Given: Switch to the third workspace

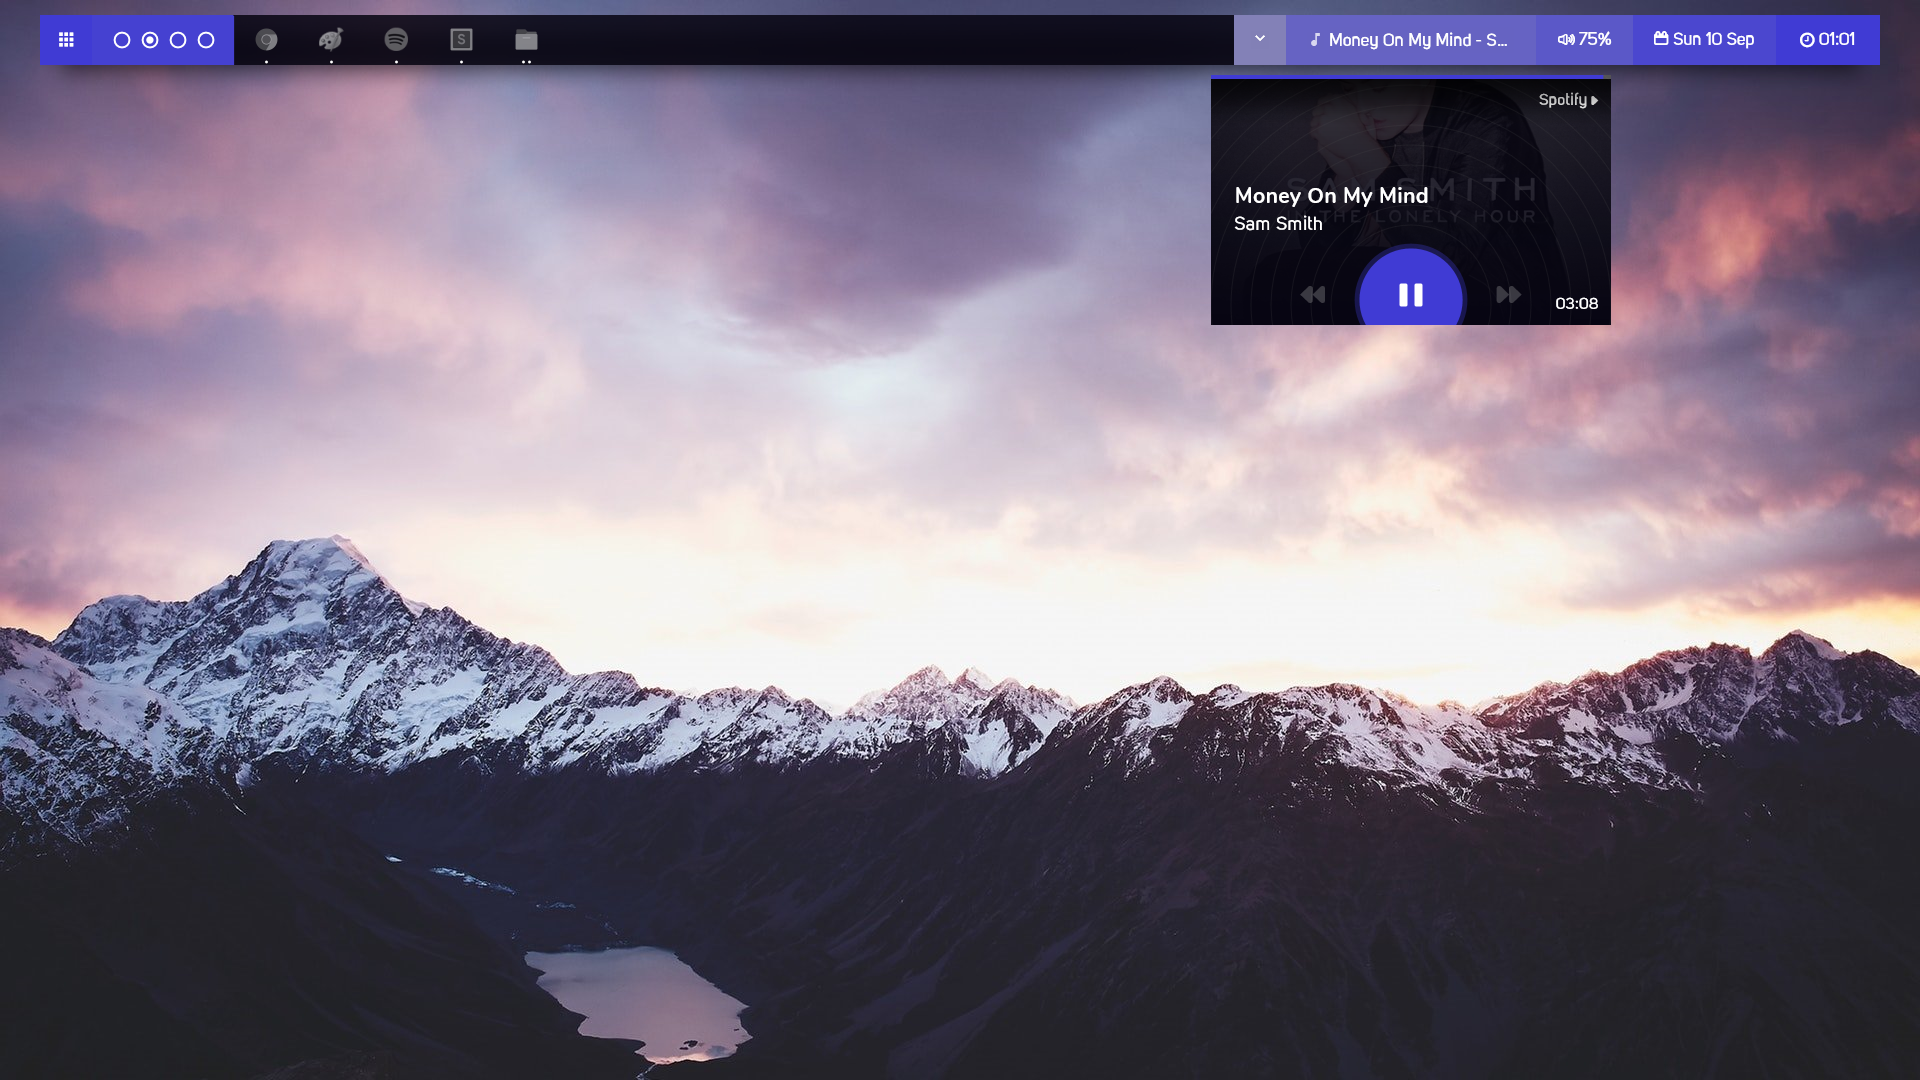Looking at the screenshot, I should tap(178, 40).
